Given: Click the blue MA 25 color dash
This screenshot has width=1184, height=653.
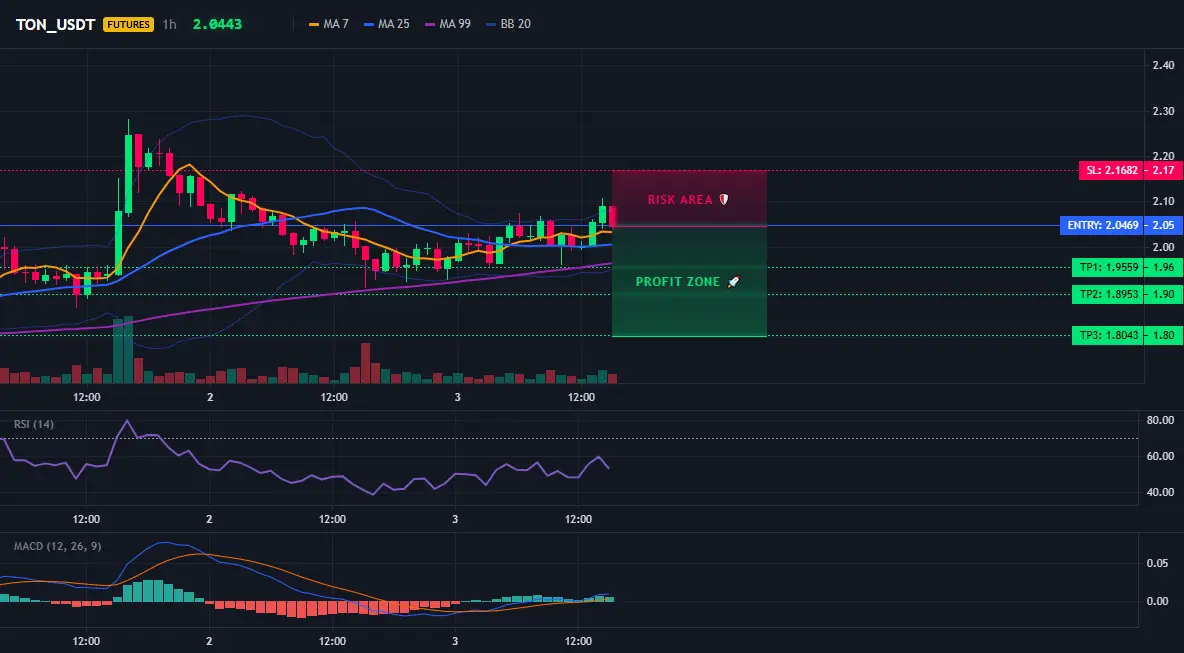Looking at the screenshot, I should 368,24.
